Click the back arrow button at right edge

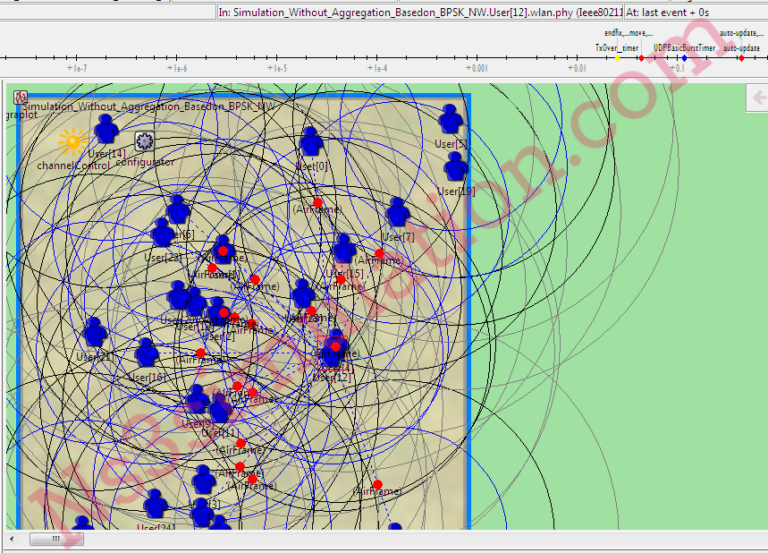[x=758, y=98]
